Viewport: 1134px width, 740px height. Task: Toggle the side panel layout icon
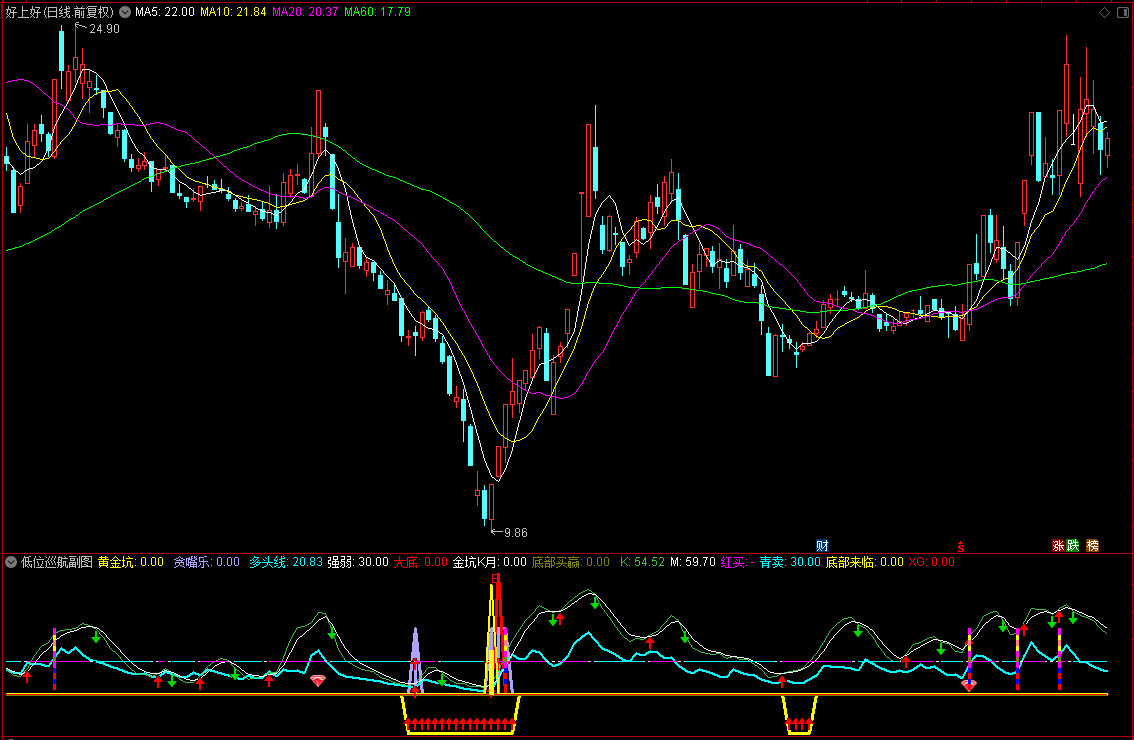(1123, 12)
